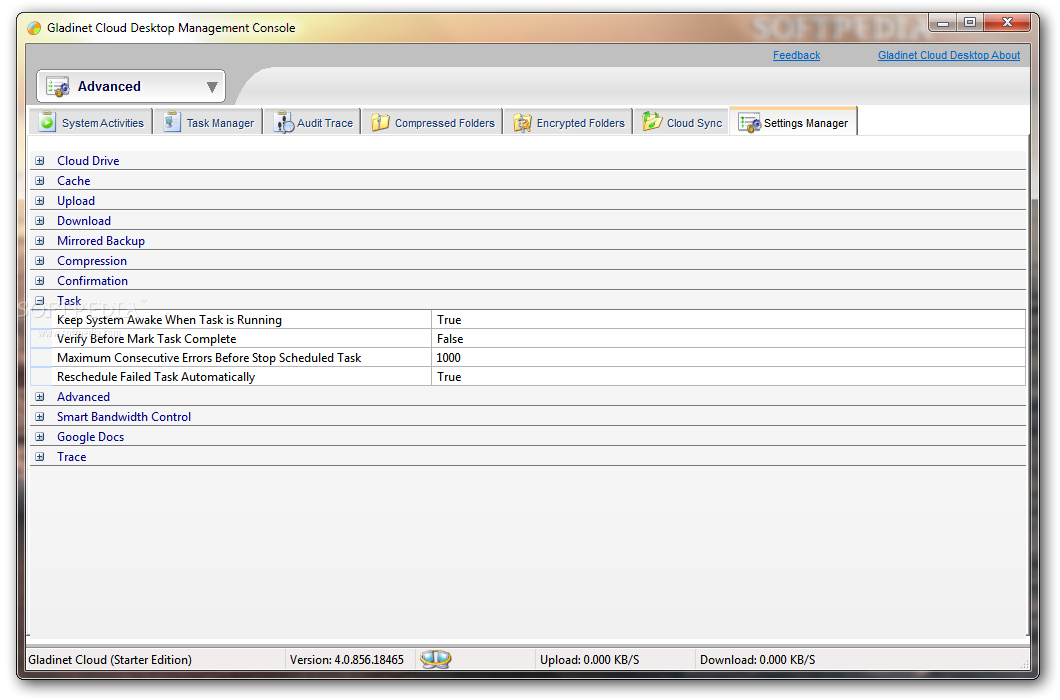Screen dimensions: 1060x700
Task: Expand the Smart Bandwidth Control section
Action: pyautogui.click(x=40, y=417)
